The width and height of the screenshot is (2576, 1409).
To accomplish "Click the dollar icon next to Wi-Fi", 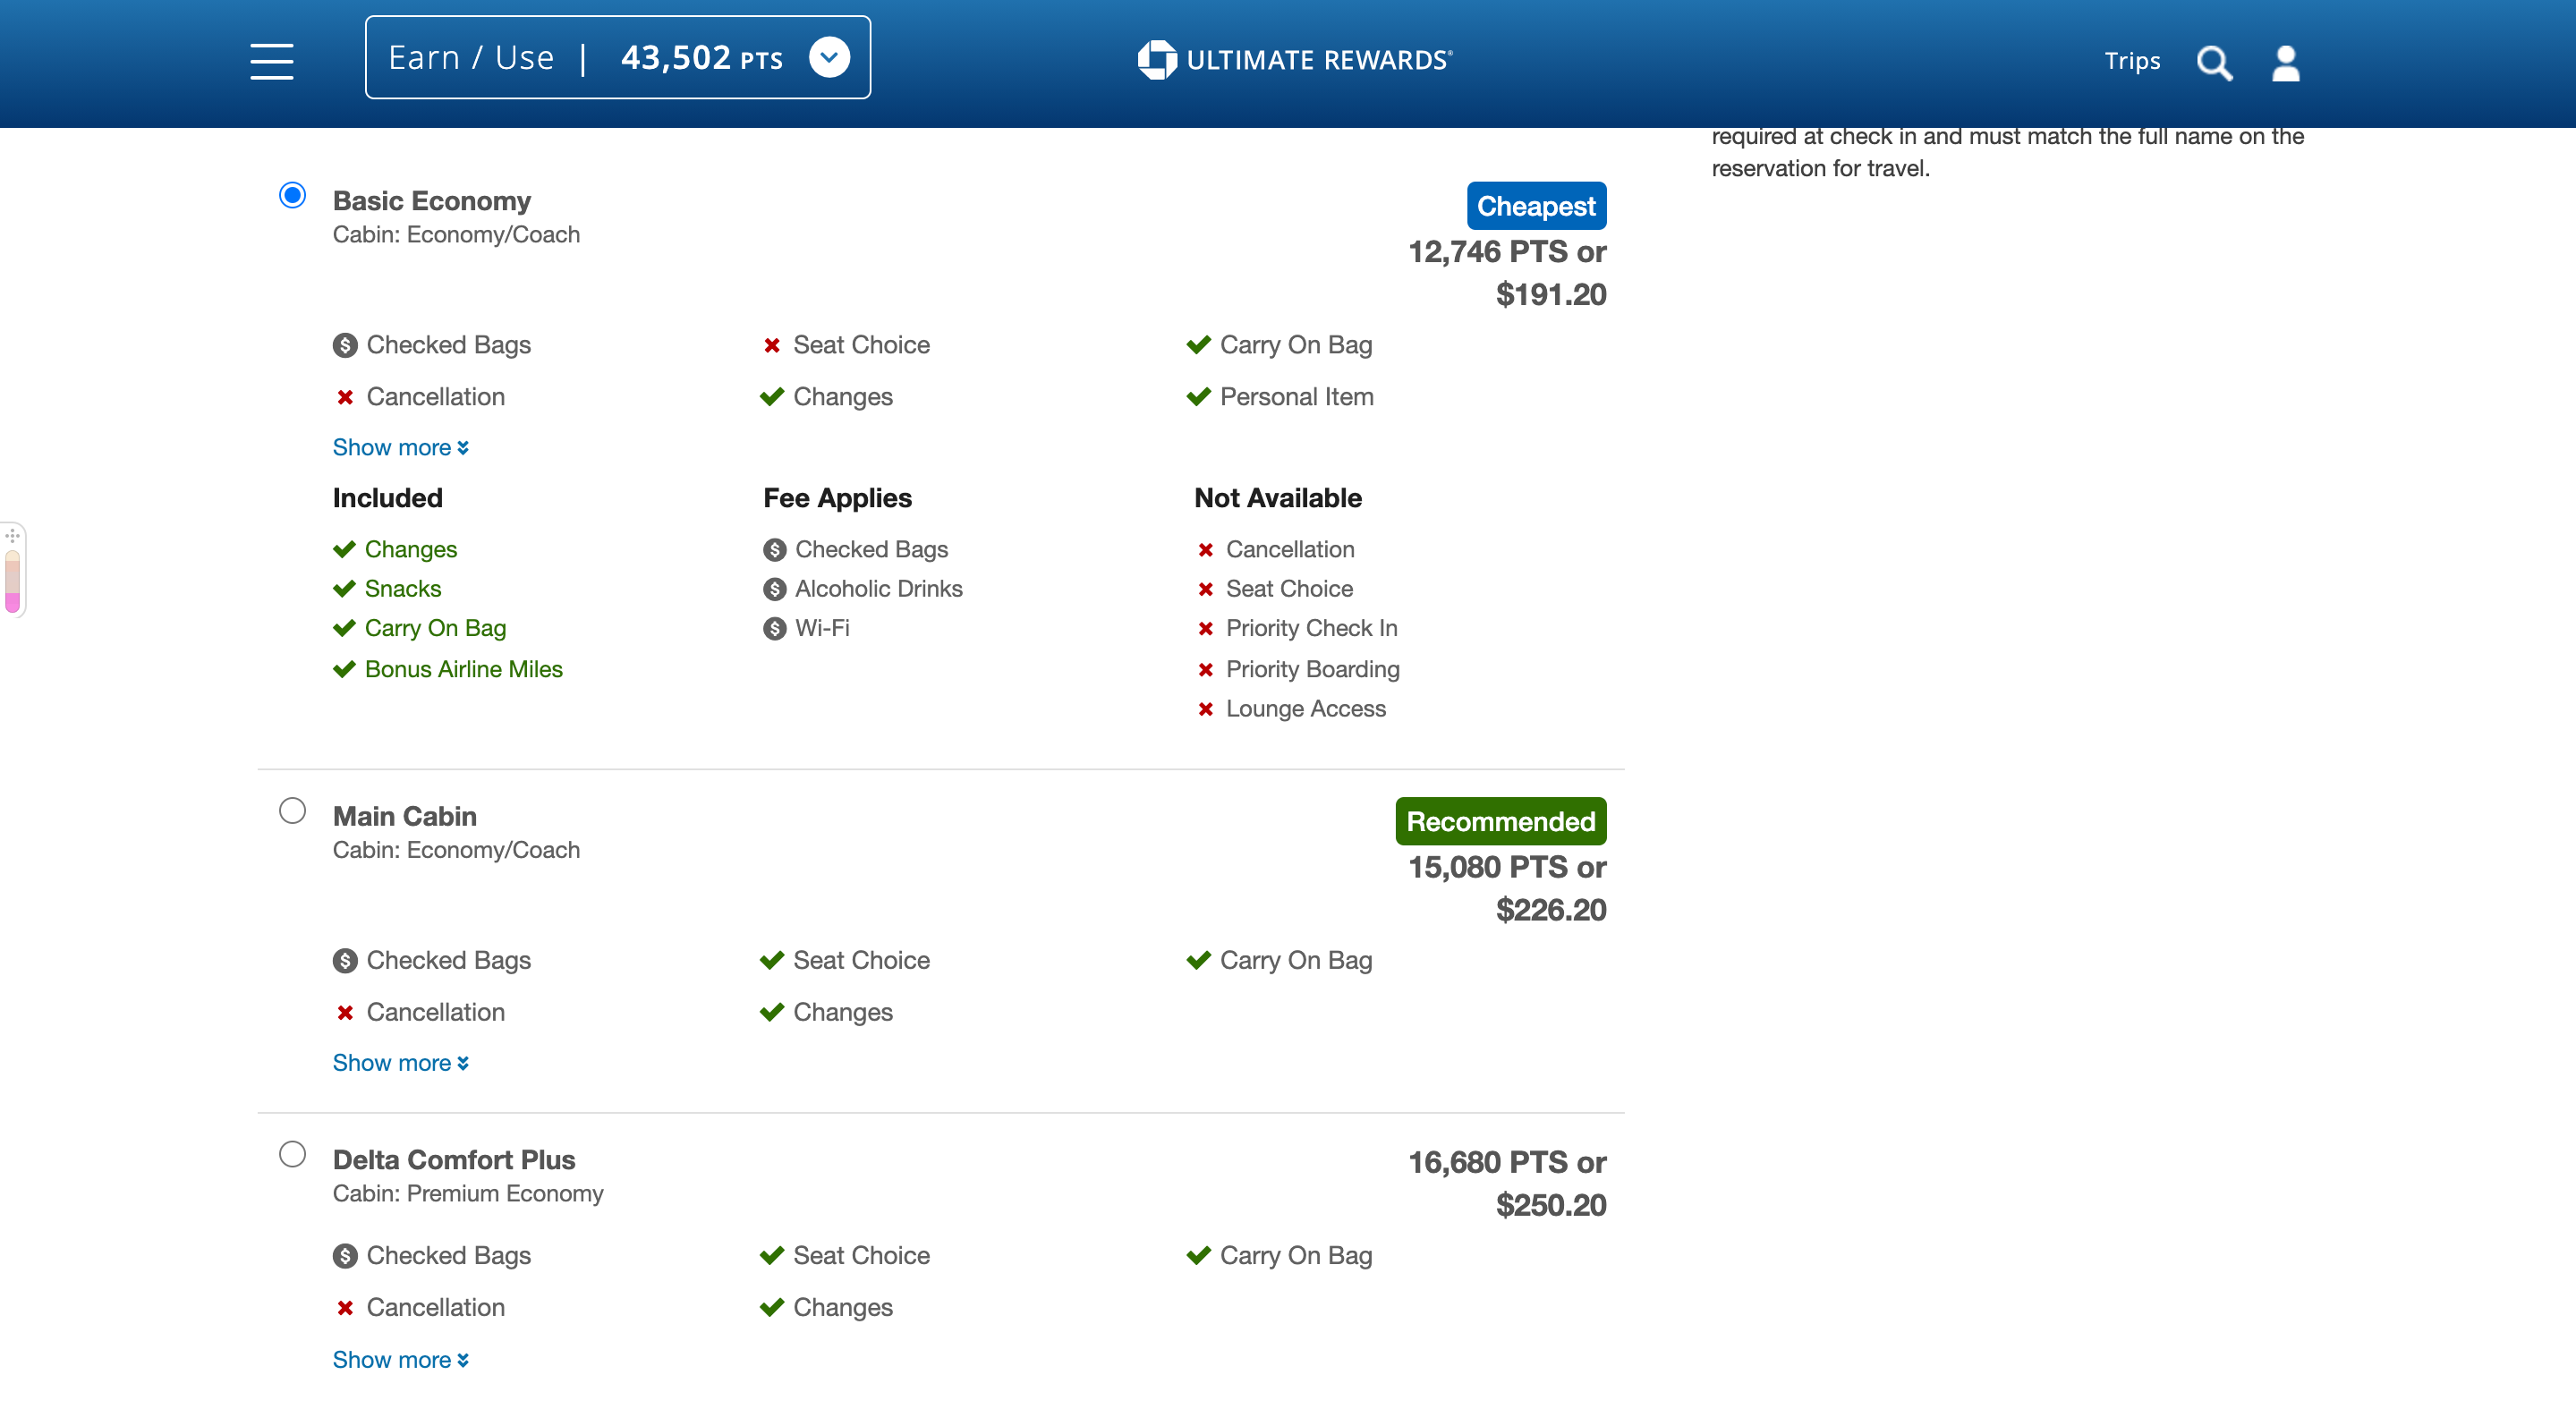I will [x=775, y=628].
